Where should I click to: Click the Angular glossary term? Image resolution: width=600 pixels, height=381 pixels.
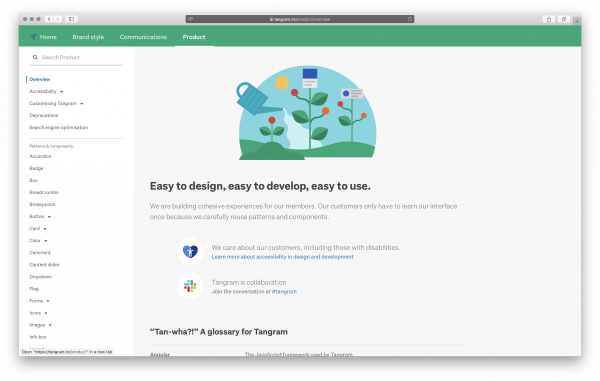click(160, 355)
